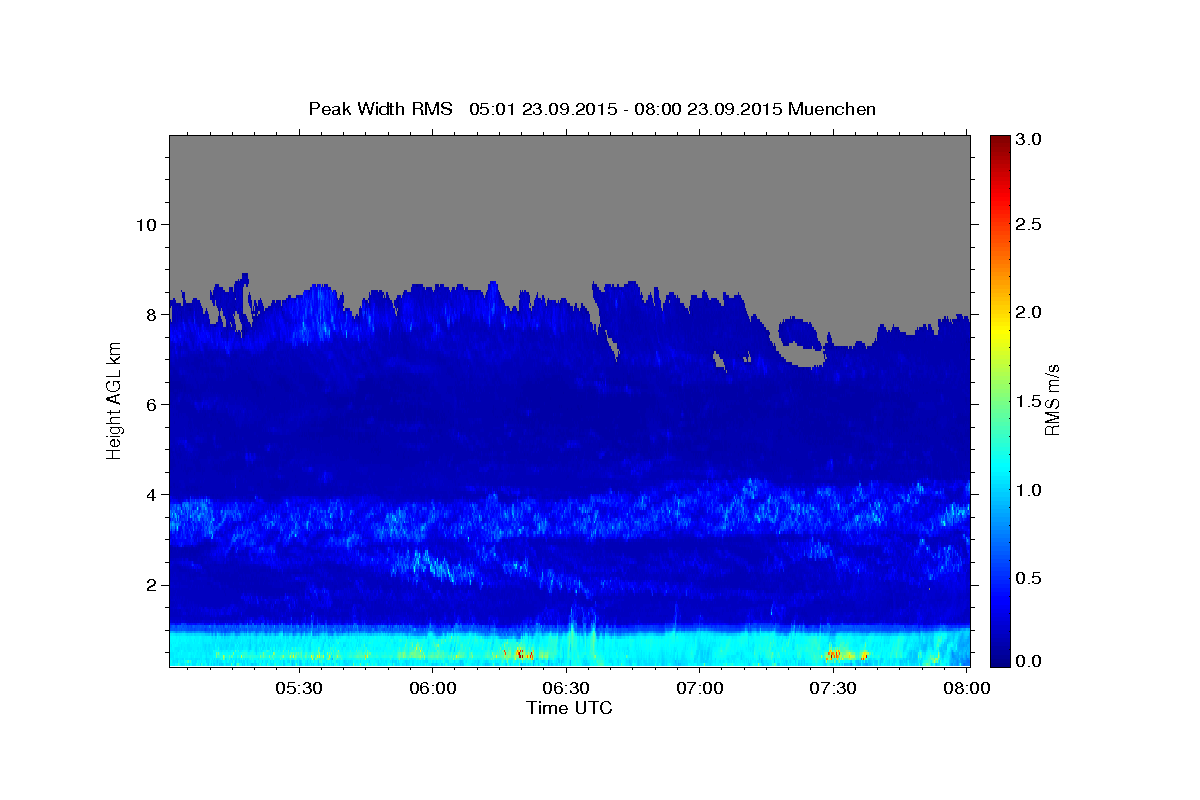The image size is (1200, 800).
Task: Click the 07:00 time tick label
Action: (x=700, y=688)
